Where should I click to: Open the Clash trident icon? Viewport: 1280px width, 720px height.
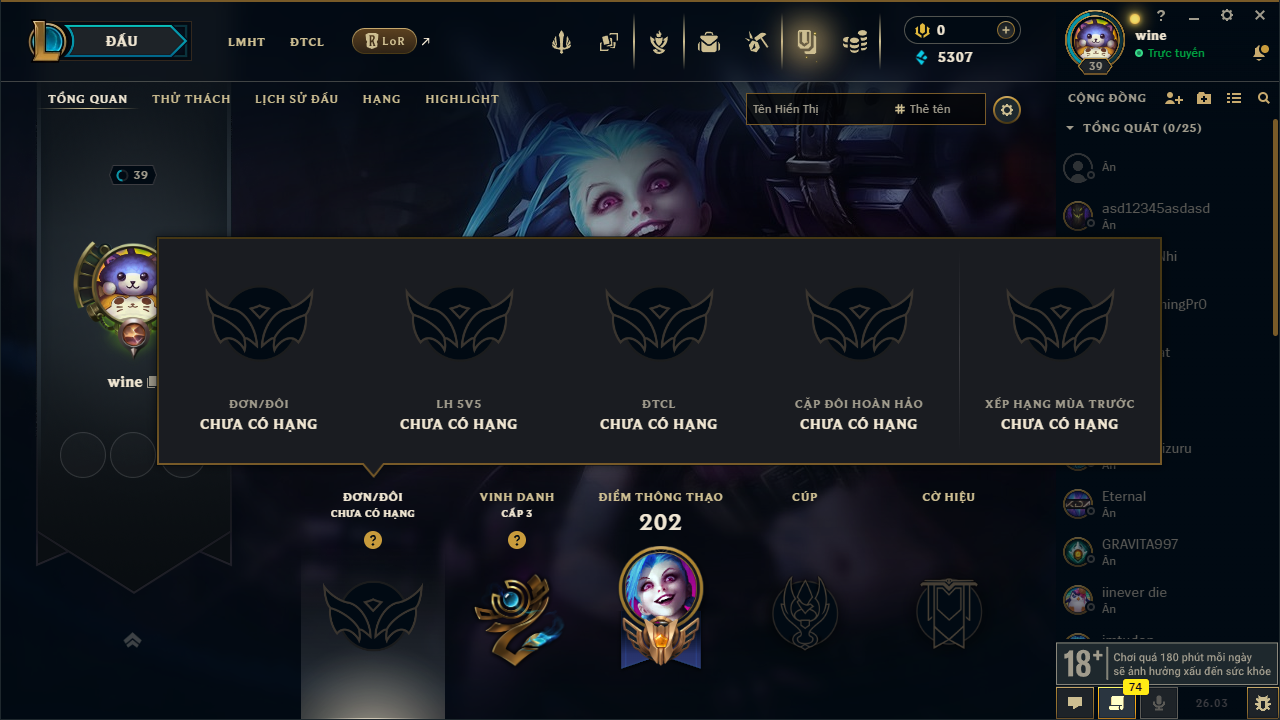(x=561, y=42)
